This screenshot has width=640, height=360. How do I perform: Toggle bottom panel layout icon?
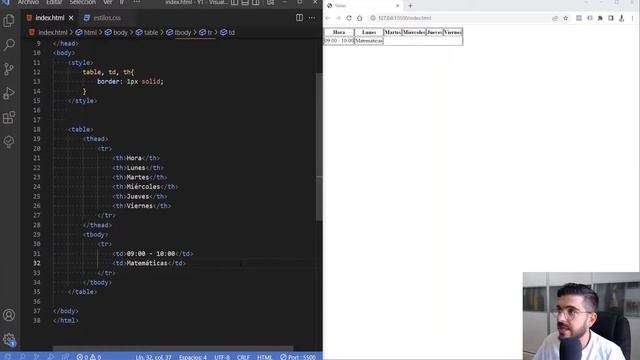coord(245,2)
